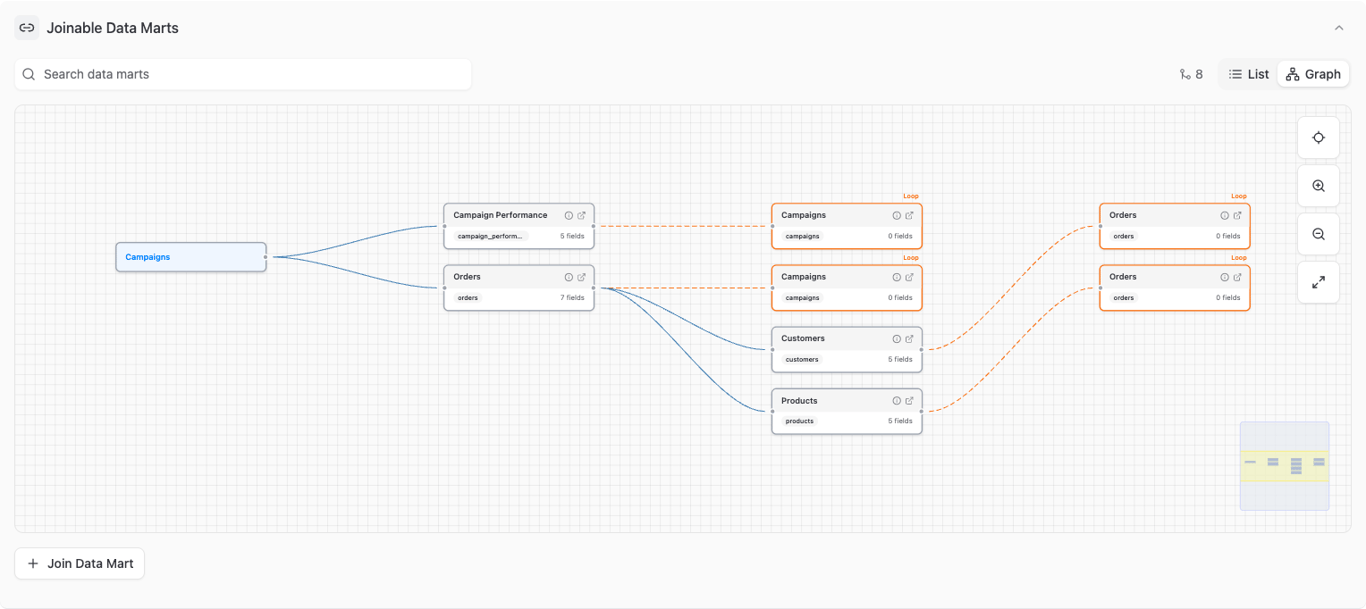
Task: Info icon on Campaigns loop node joined to Campaign Performance
Action: (x=897, y=215)
